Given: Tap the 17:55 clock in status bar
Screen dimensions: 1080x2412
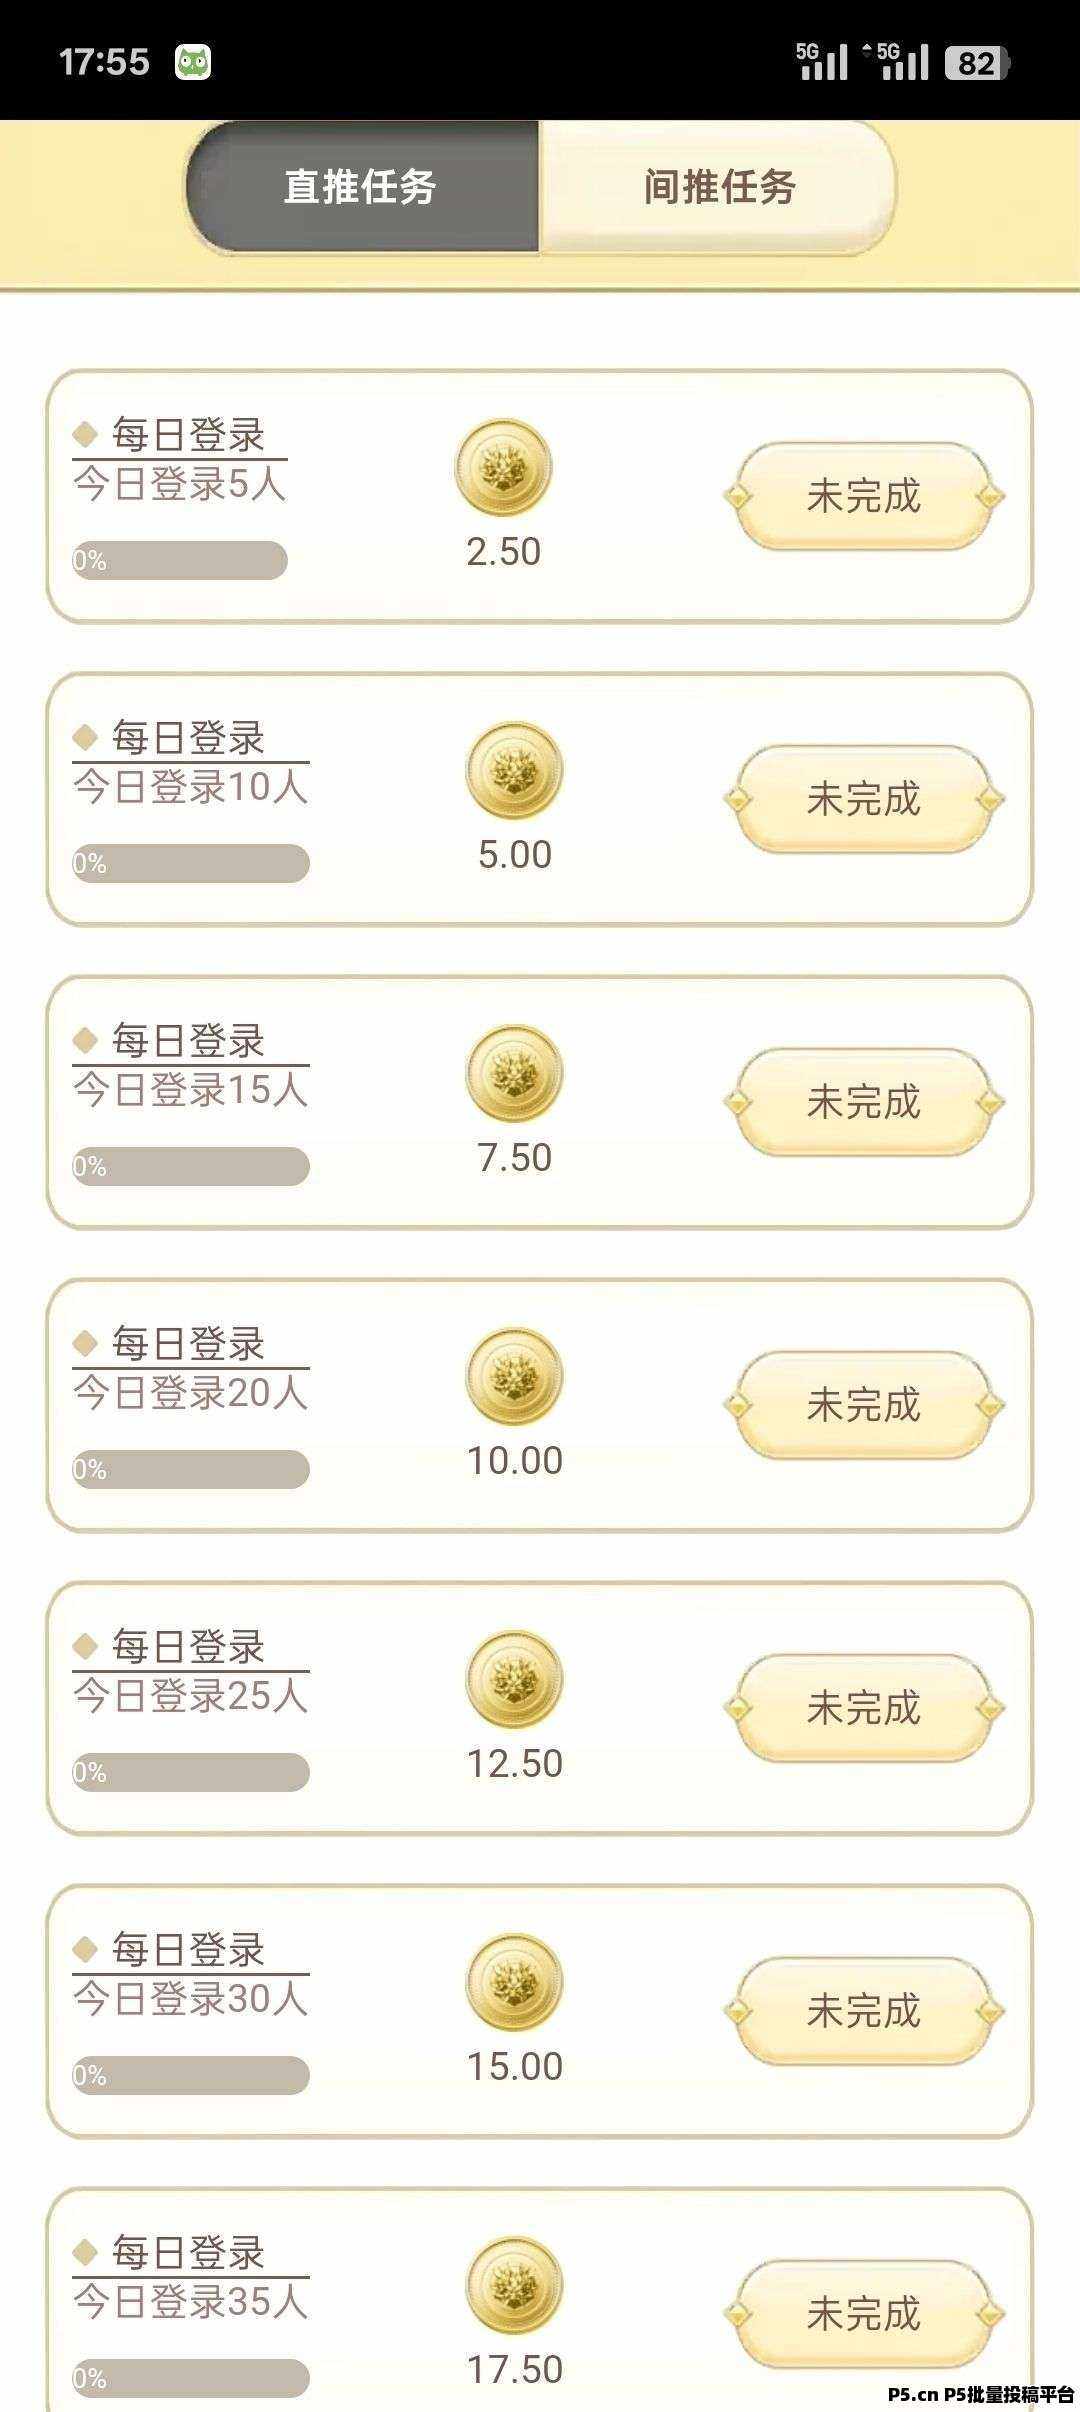Looking at the screenshot, I should point(104,62).
